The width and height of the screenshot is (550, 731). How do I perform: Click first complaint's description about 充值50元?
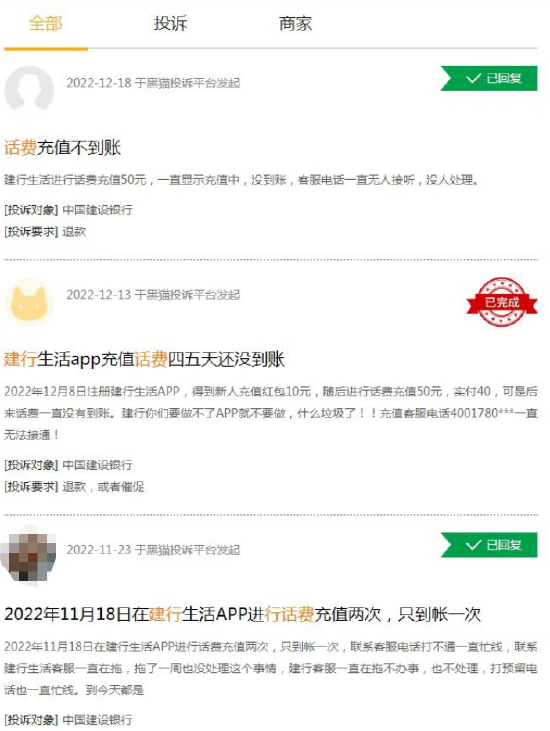[241, 179]
